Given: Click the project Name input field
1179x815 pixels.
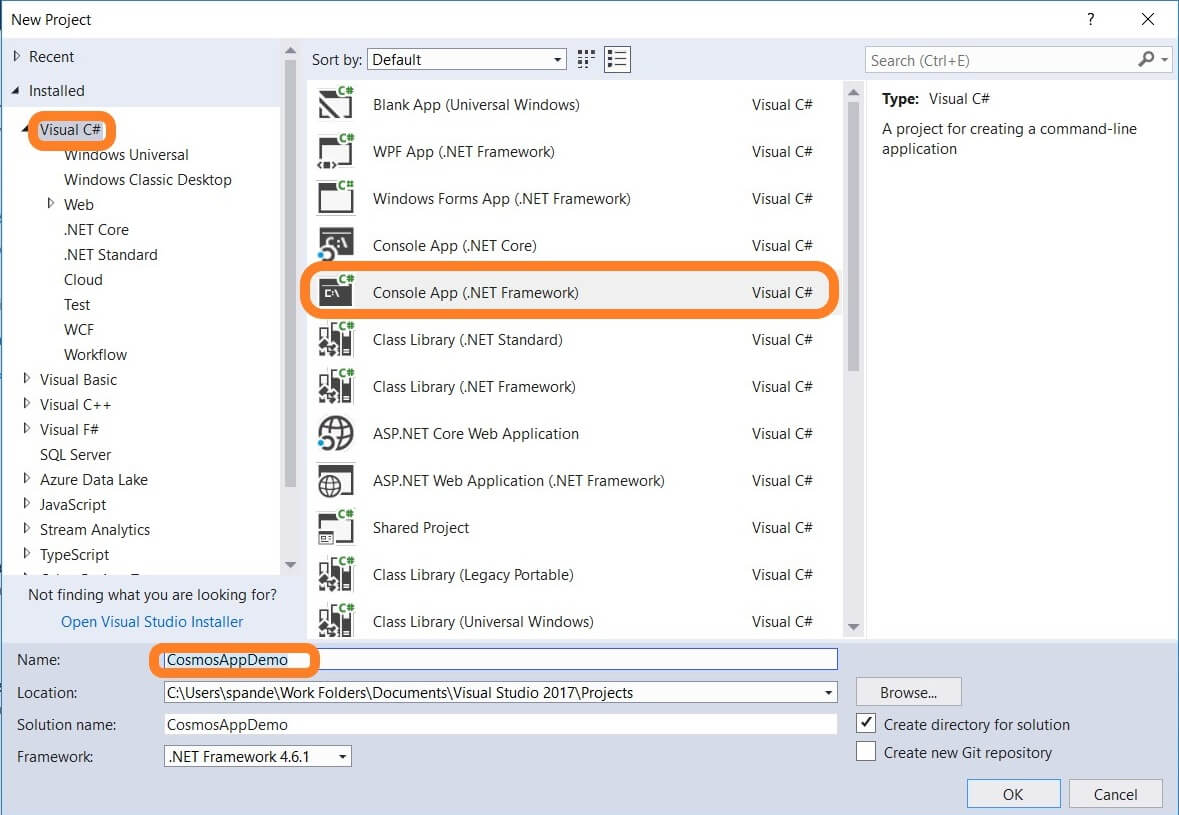Looking at the screenshot, I should click(x=500, y=659).
